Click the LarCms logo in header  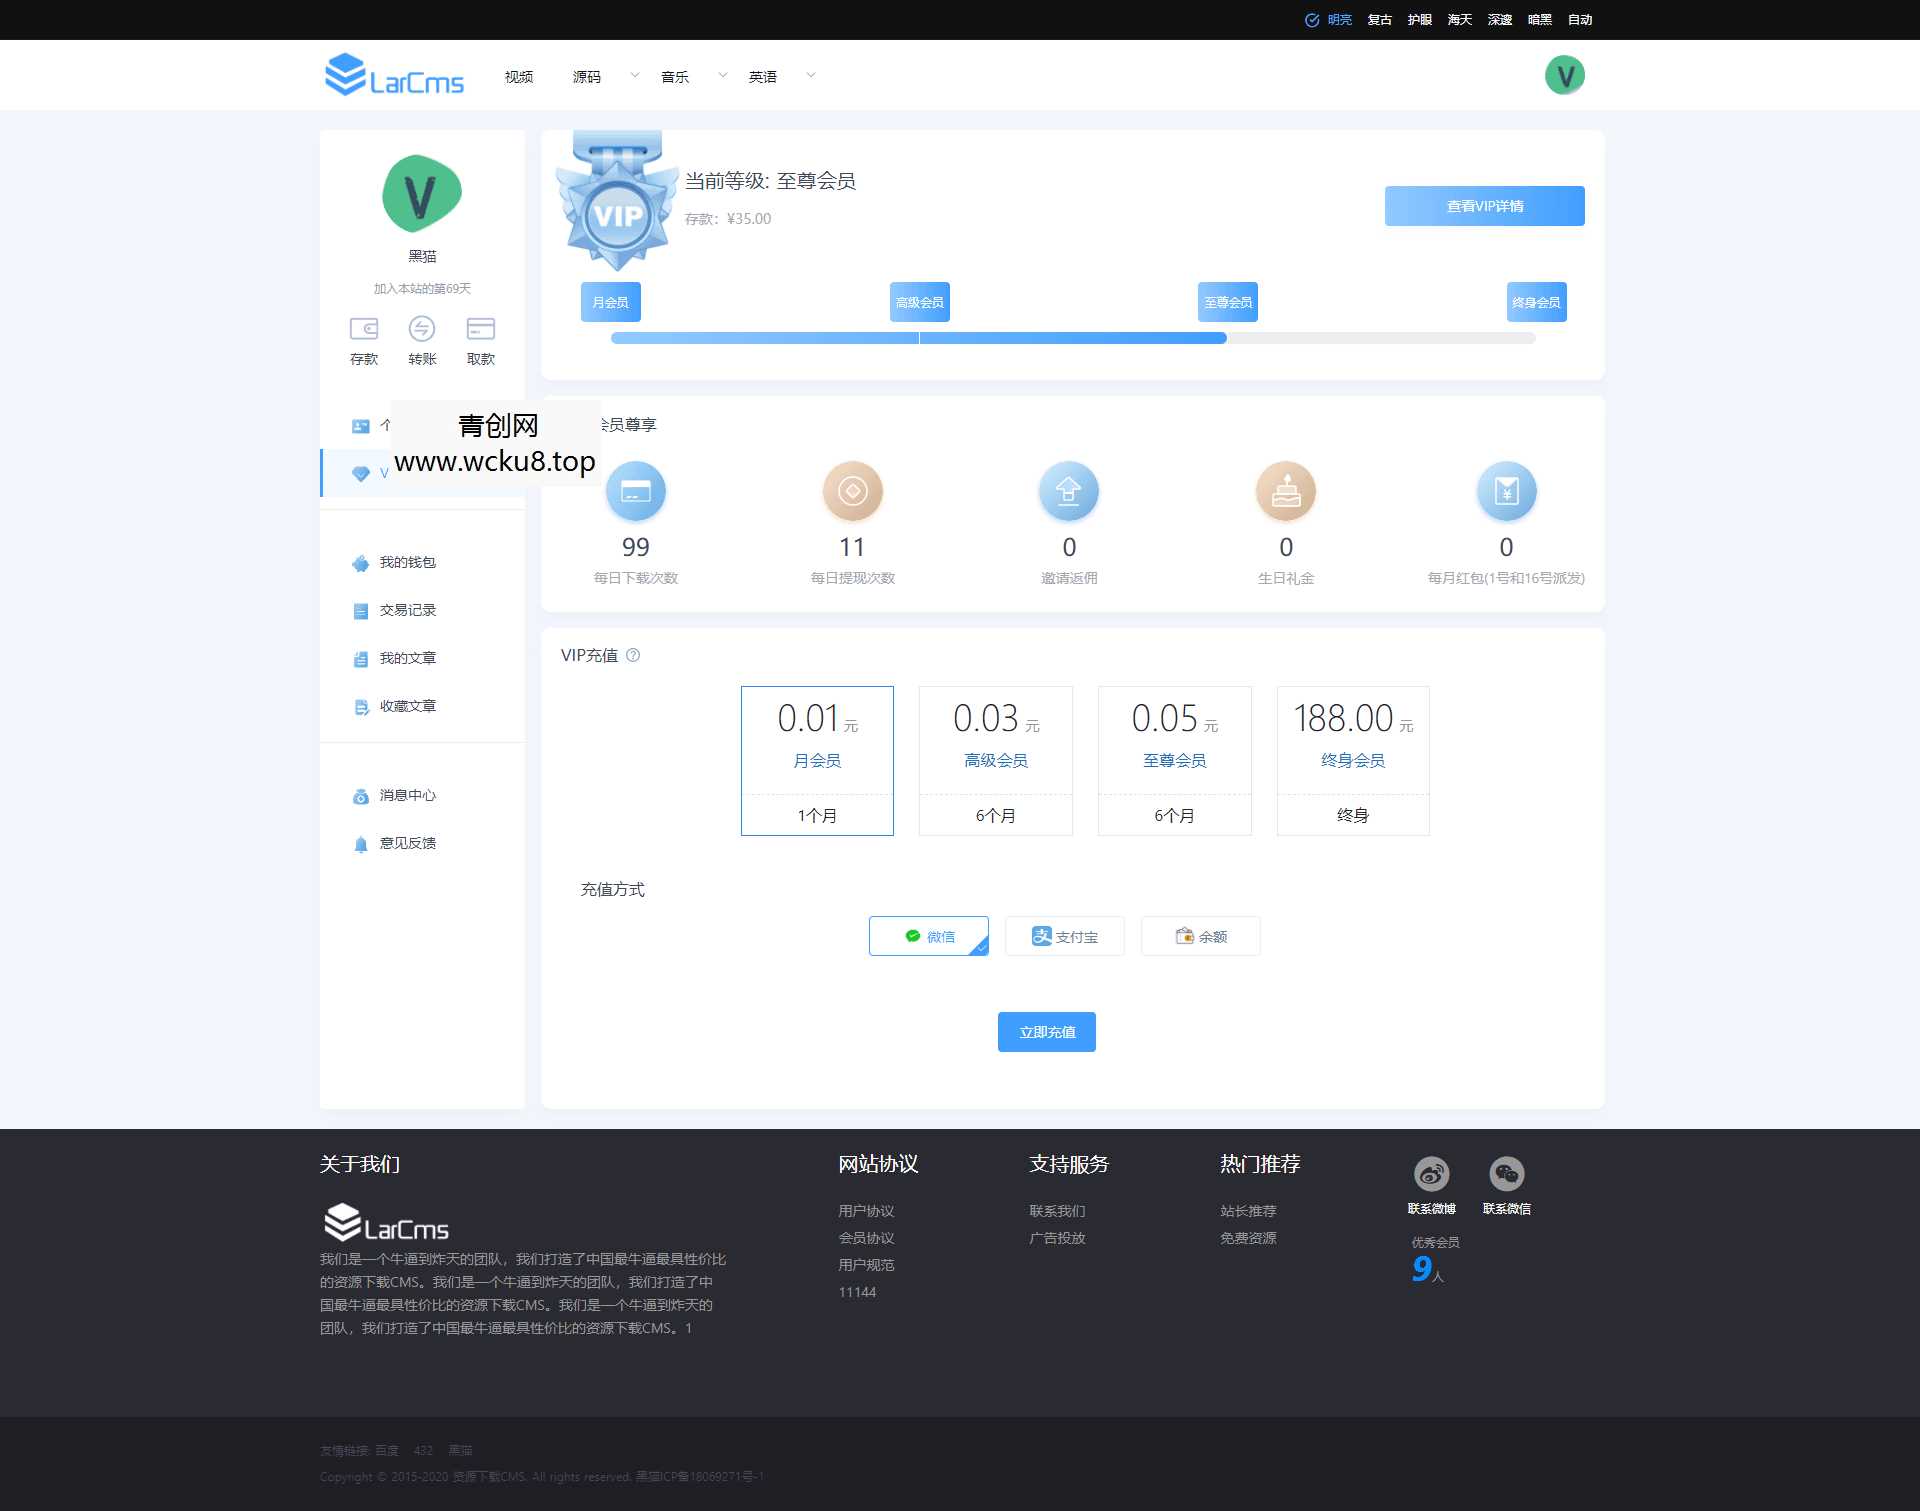coord(395,76)
